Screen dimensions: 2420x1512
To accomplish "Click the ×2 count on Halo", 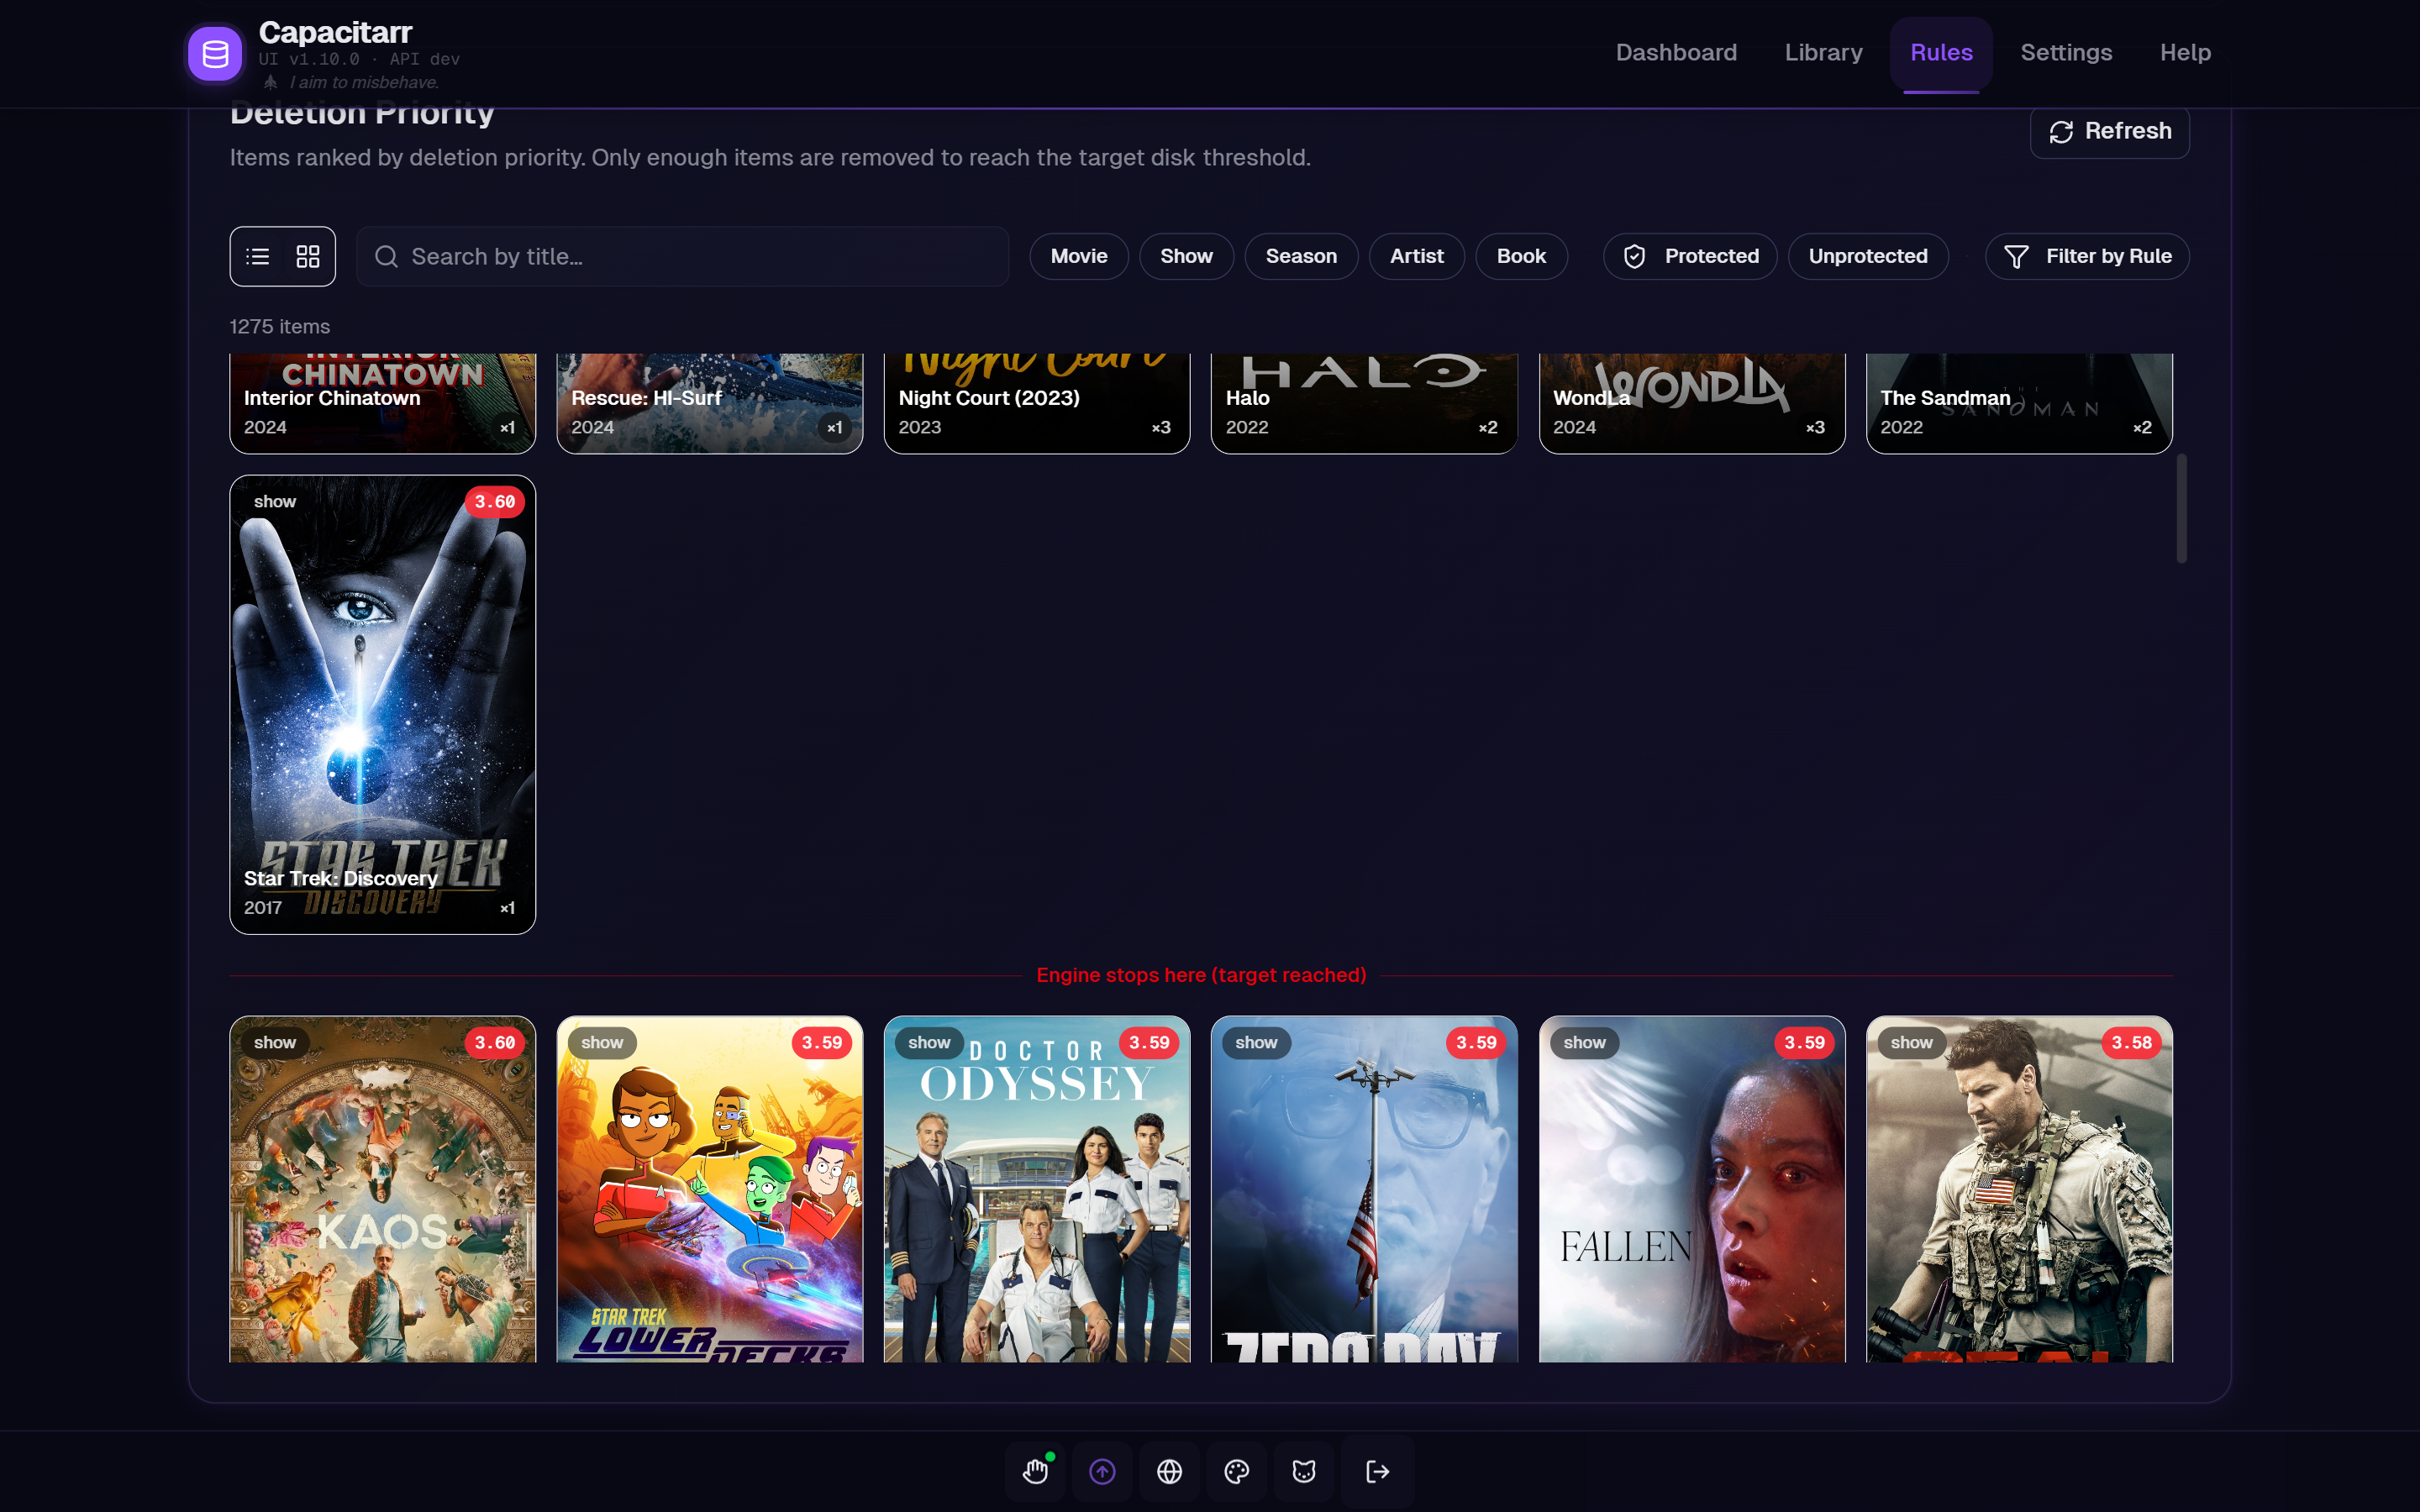I will coord(1488,428).
